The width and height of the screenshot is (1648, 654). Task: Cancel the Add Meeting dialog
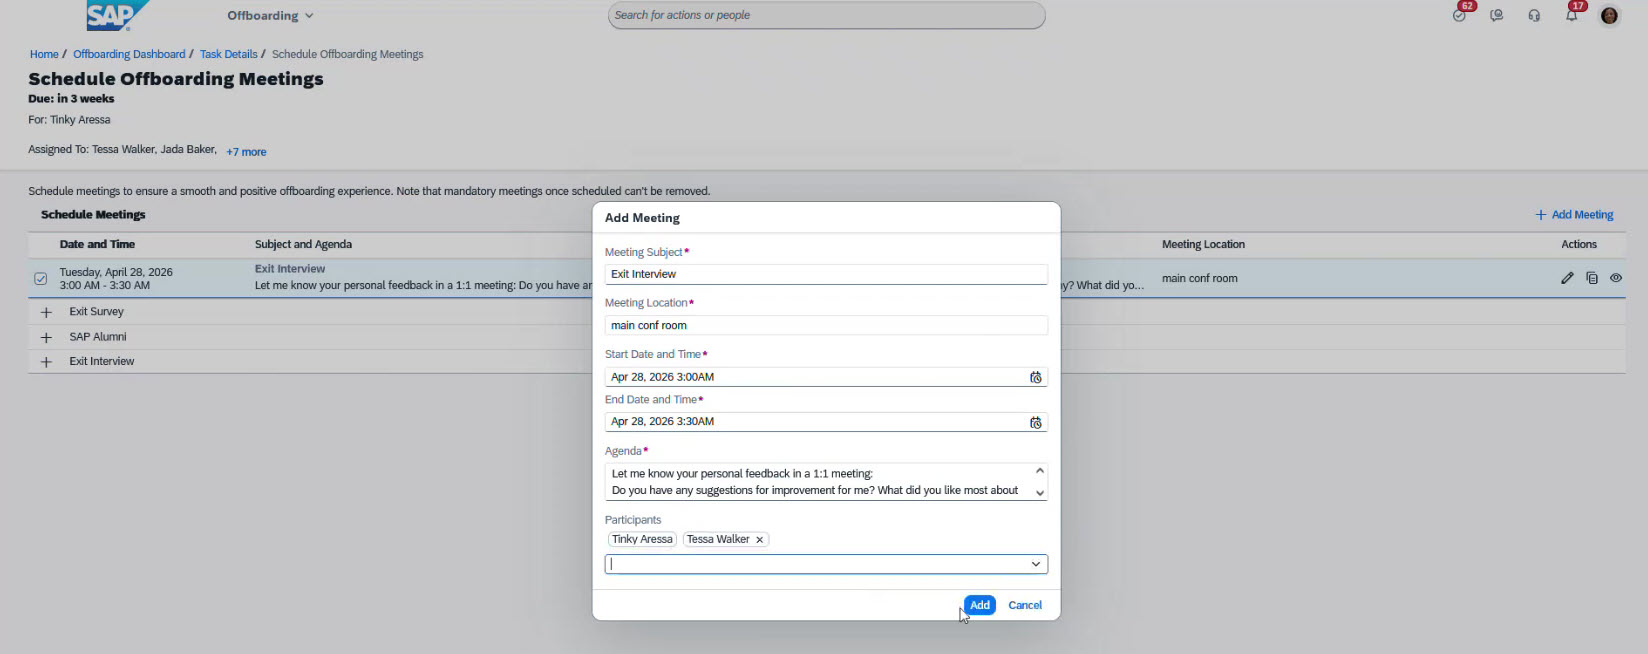point(1025,605)
